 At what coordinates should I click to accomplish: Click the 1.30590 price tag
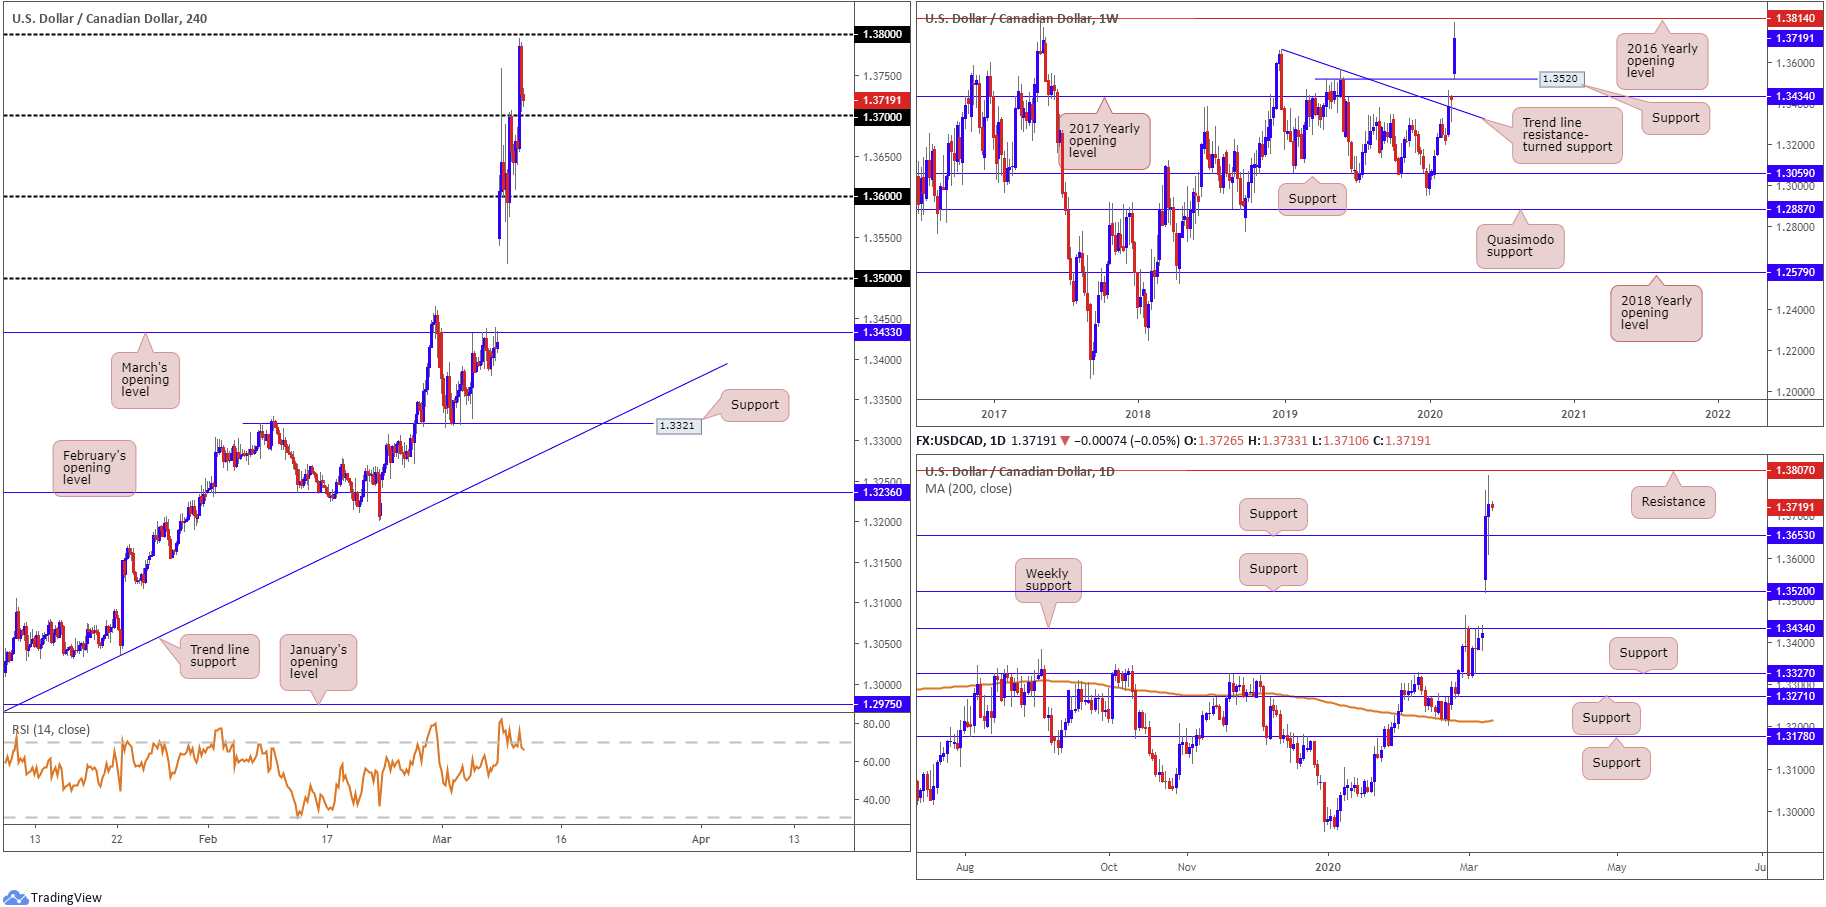click(1794, 173)
